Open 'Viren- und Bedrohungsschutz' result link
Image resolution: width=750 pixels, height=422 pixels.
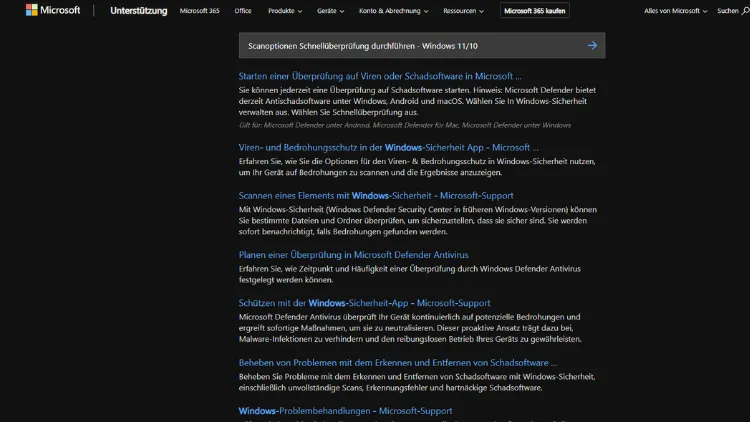click(388, 147)
